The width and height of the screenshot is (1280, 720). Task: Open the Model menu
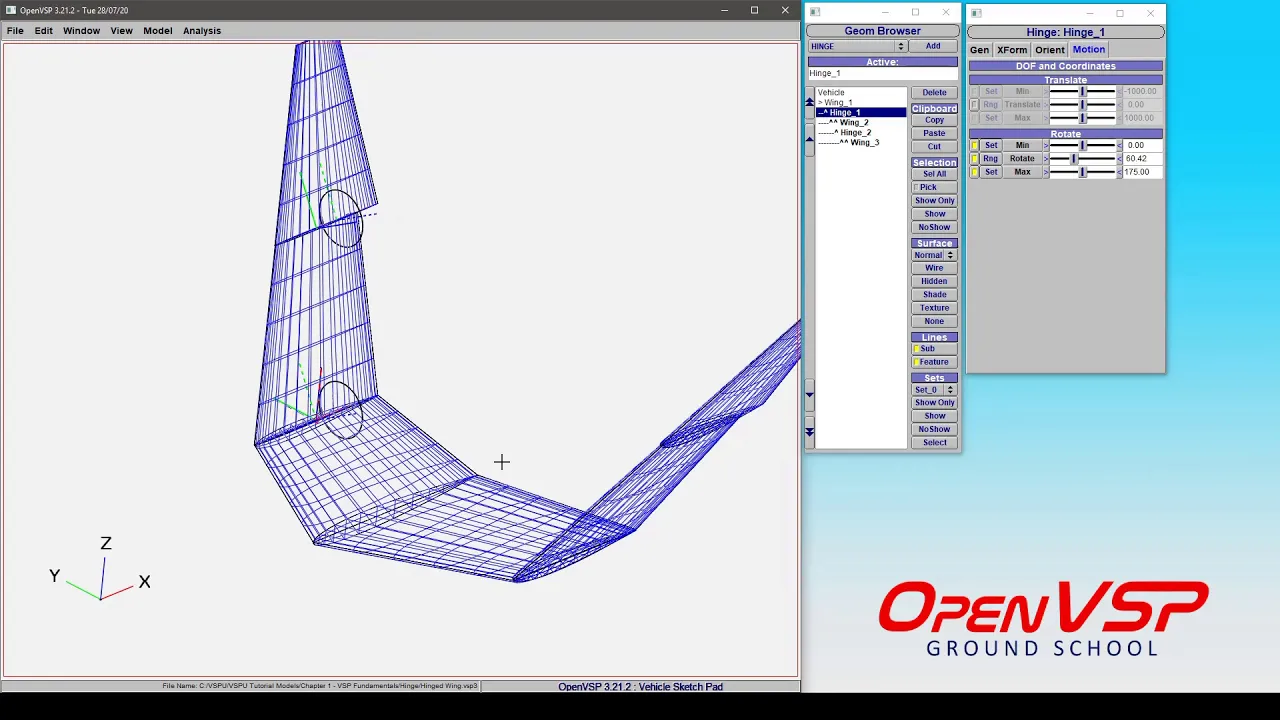click(157, 30)
